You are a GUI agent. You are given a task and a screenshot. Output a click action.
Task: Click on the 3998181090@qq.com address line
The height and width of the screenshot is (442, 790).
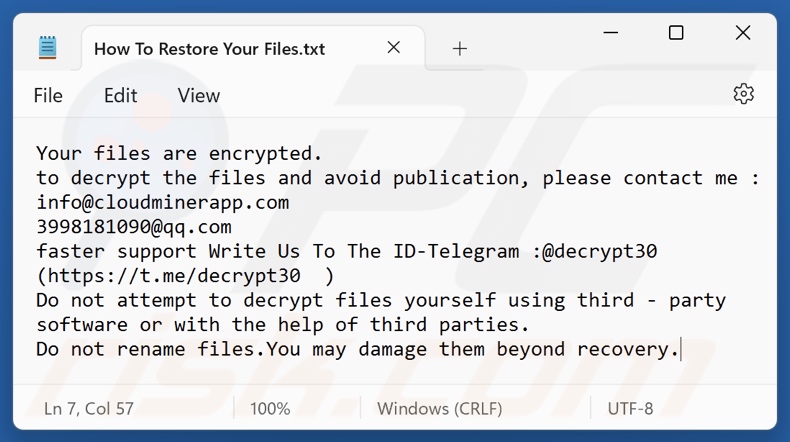[133, 227]
